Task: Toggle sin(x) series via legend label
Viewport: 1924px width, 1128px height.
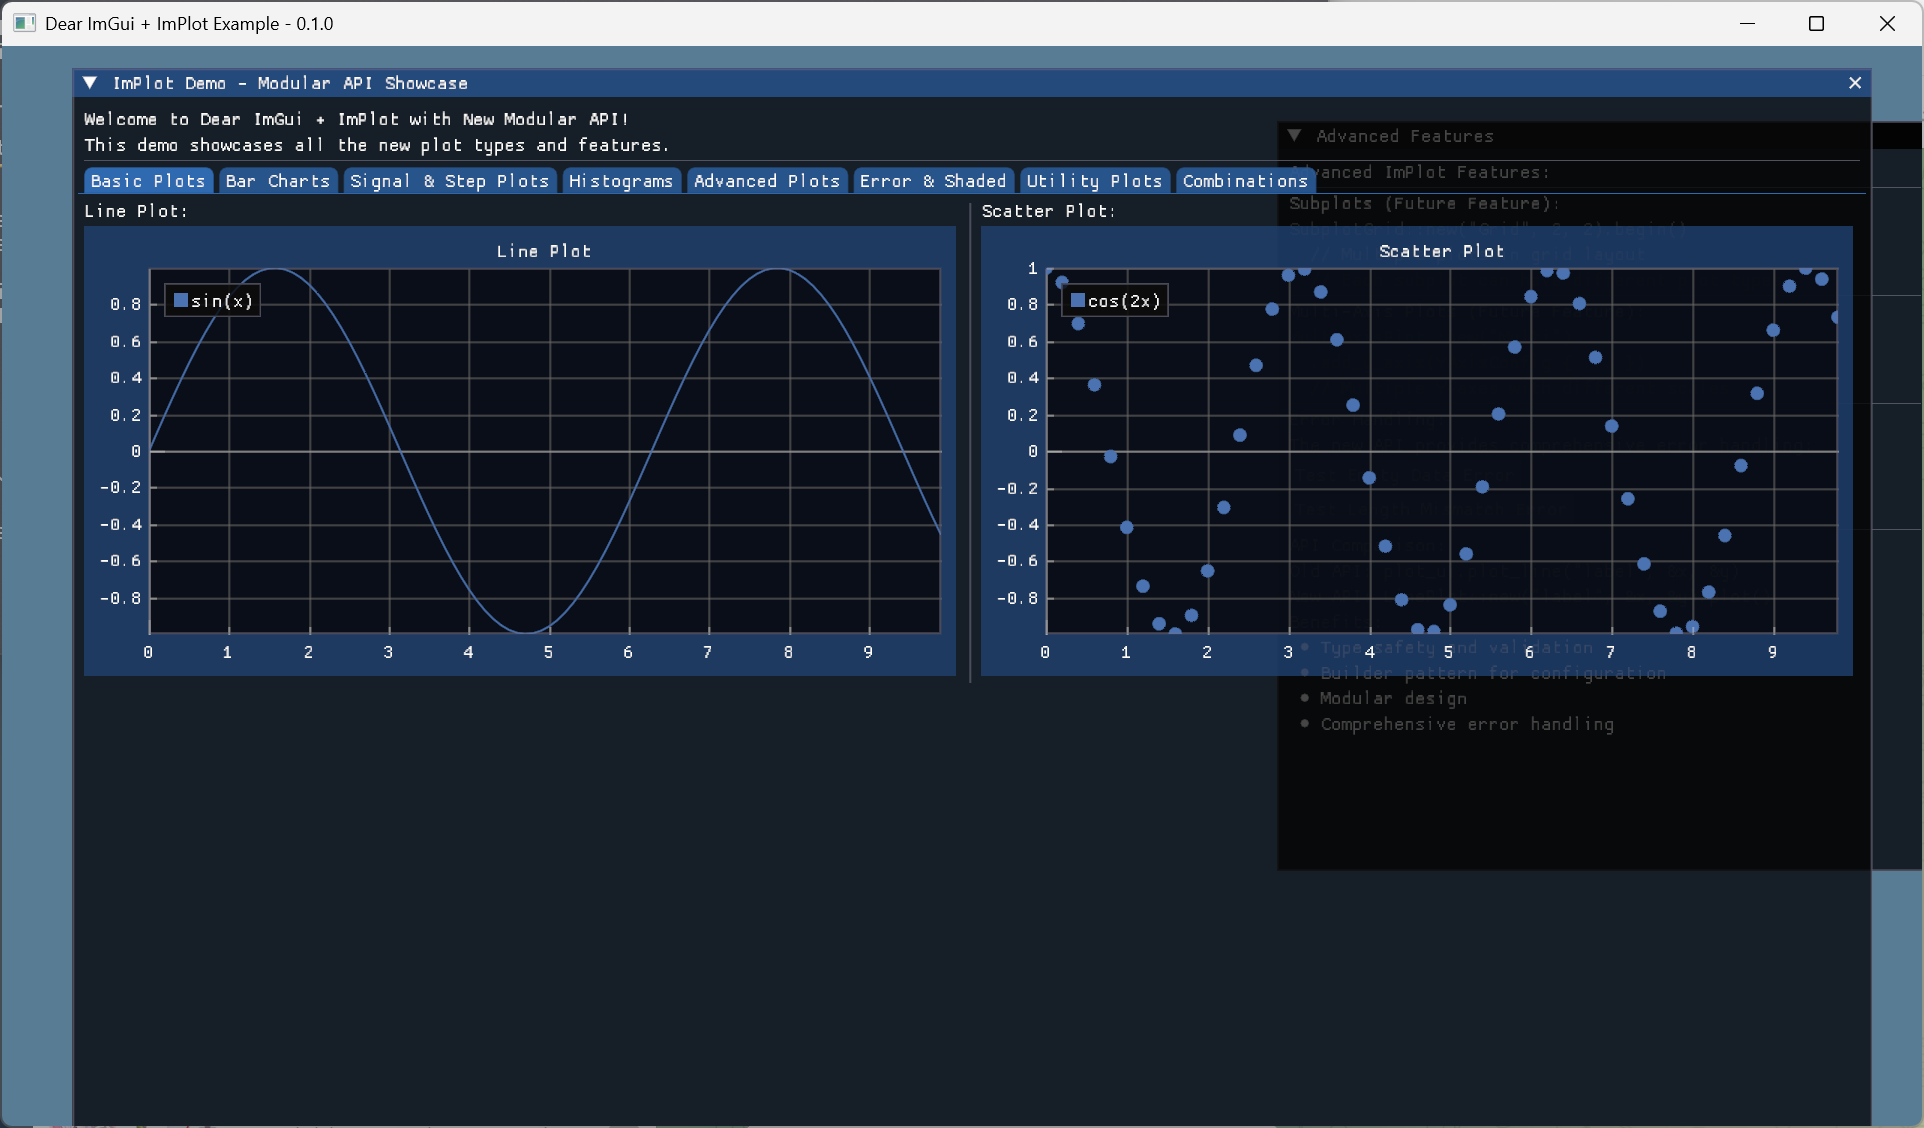Action: (222, 301)
